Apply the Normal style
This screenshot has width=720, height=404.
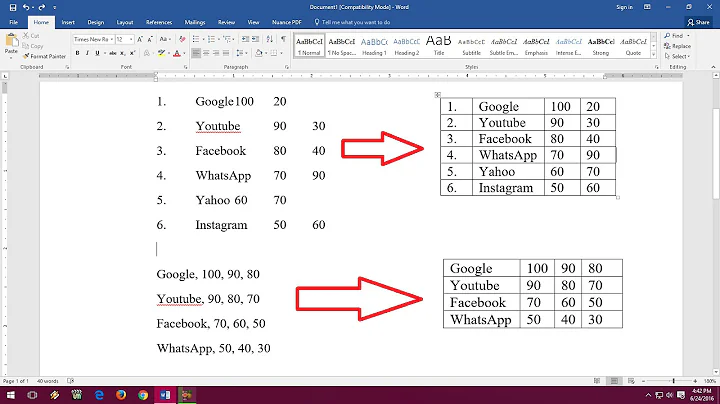point(309,46)
